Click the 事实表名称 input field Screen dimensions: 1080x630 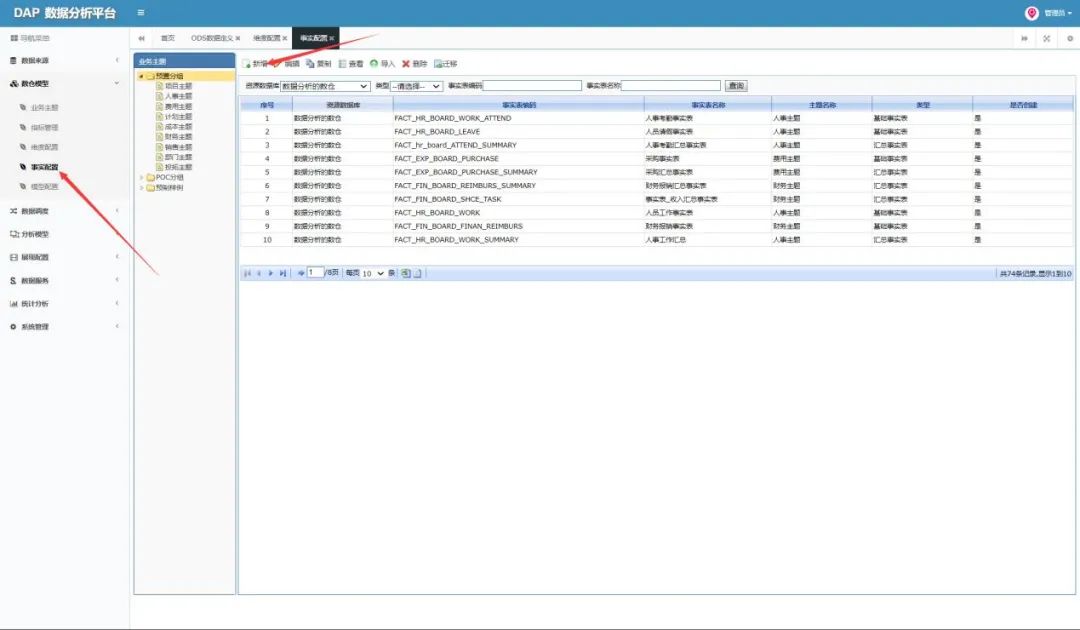tap(671, 86)
